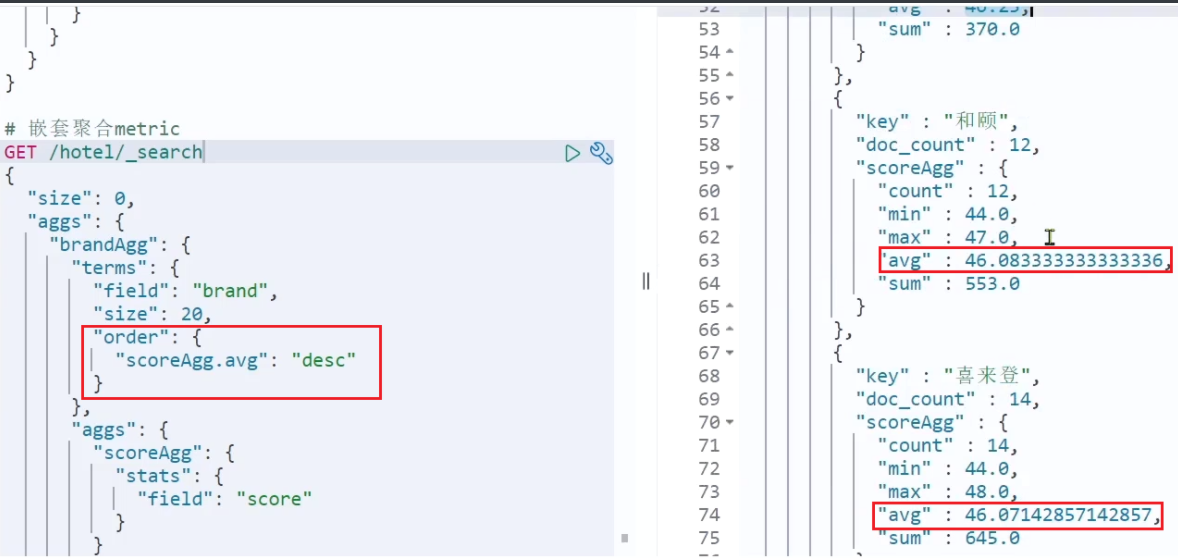Collapse the bucket starting at line 67
The image size is (1178, 558).
click(731, 353)
